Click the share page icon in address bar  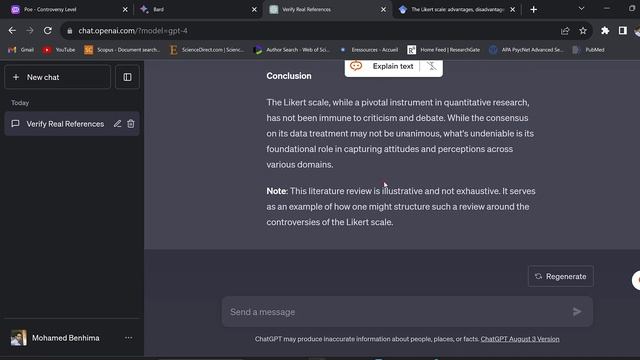coord(565,31)
